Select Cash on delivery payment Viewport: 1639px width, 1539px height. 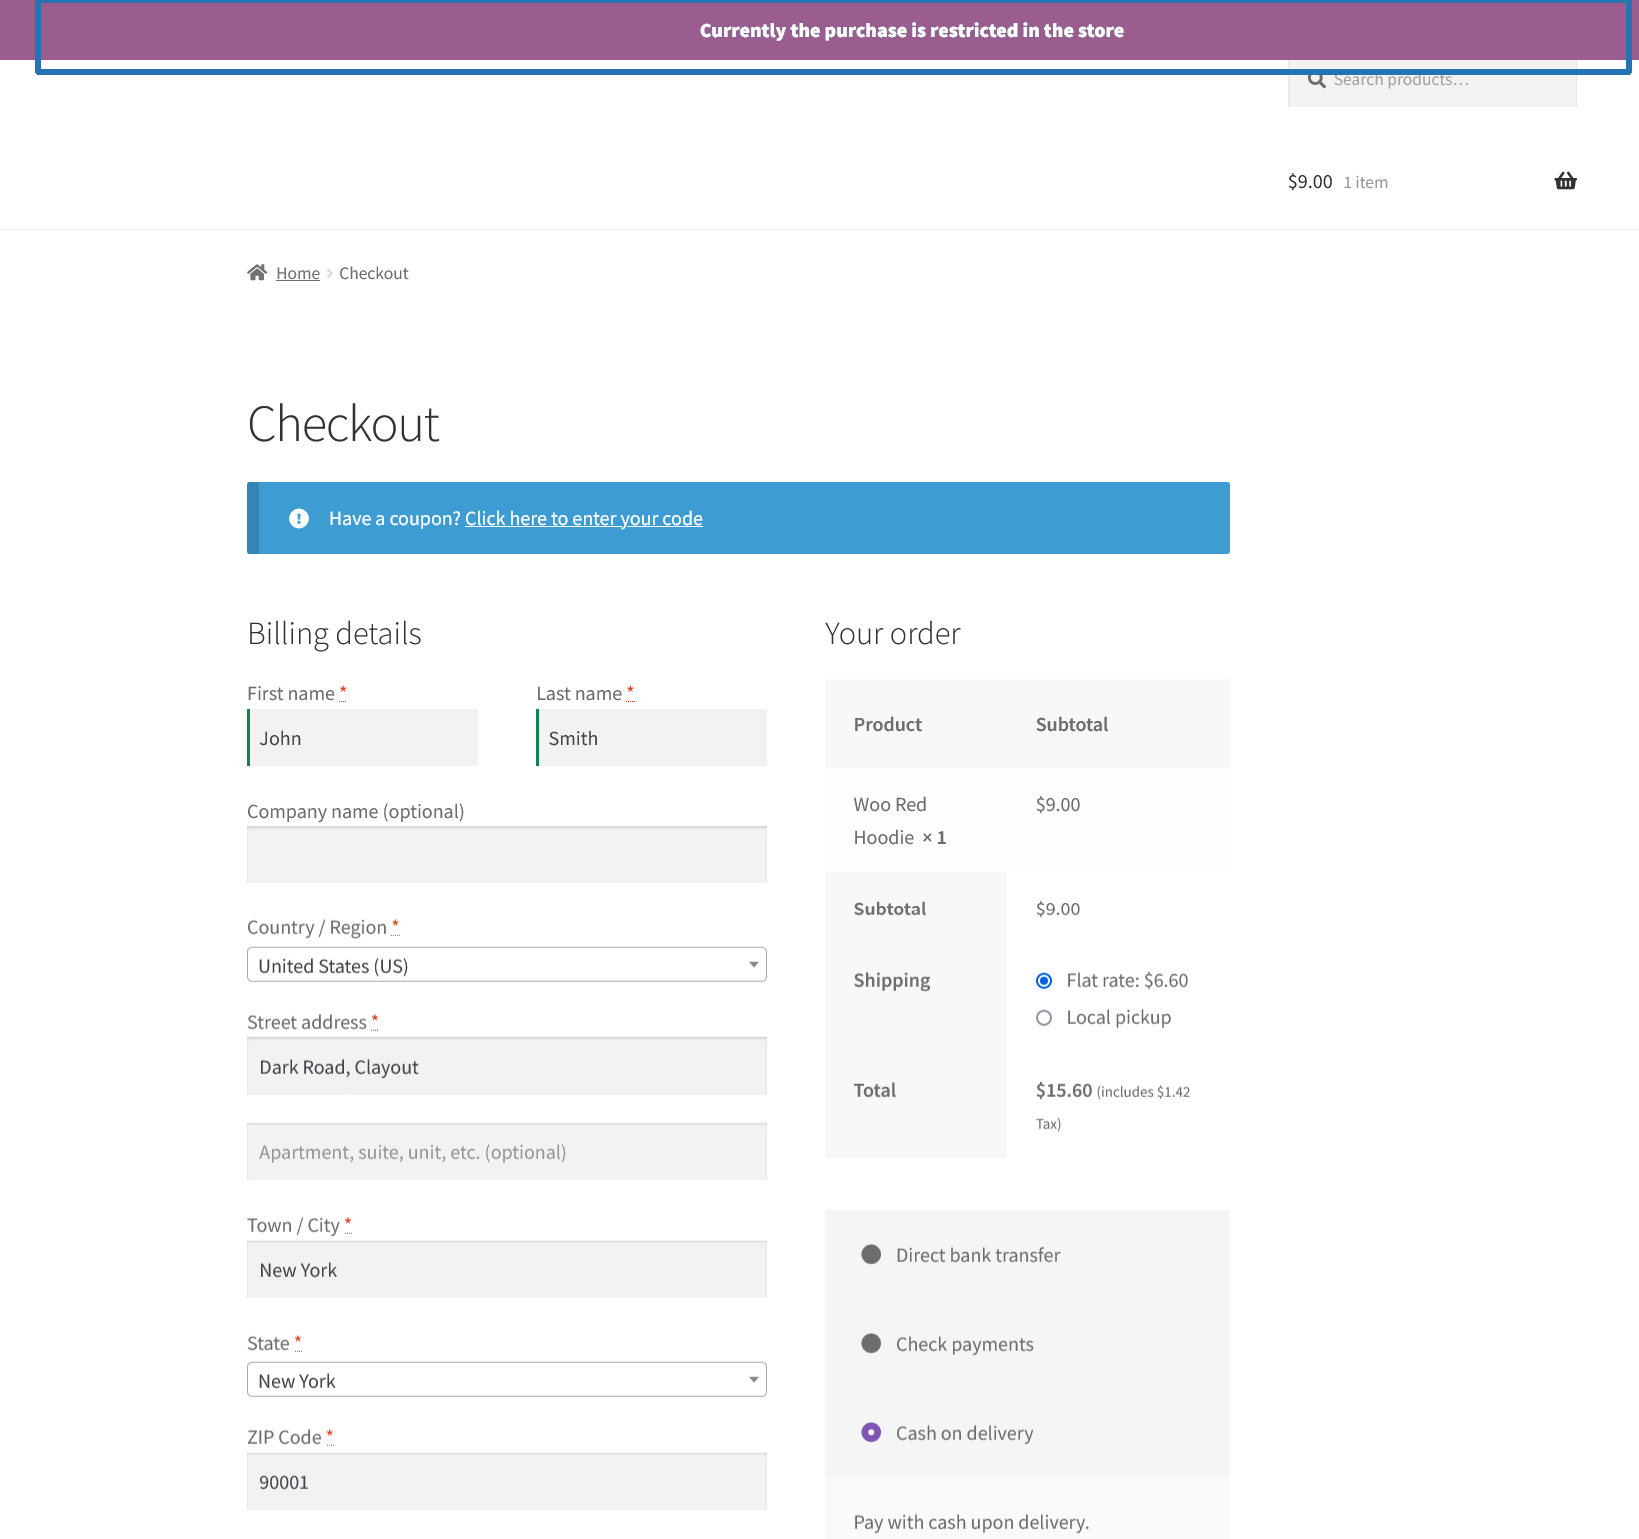point(871,1432)
